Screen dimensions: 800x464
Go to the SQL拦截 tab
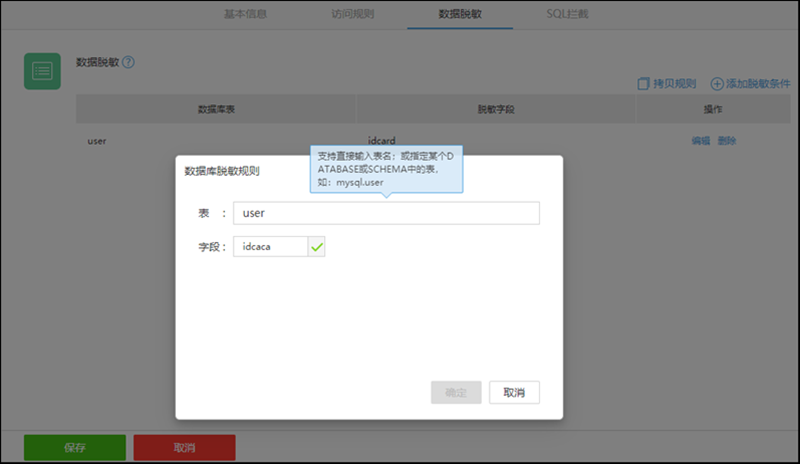tap(567, 15)
